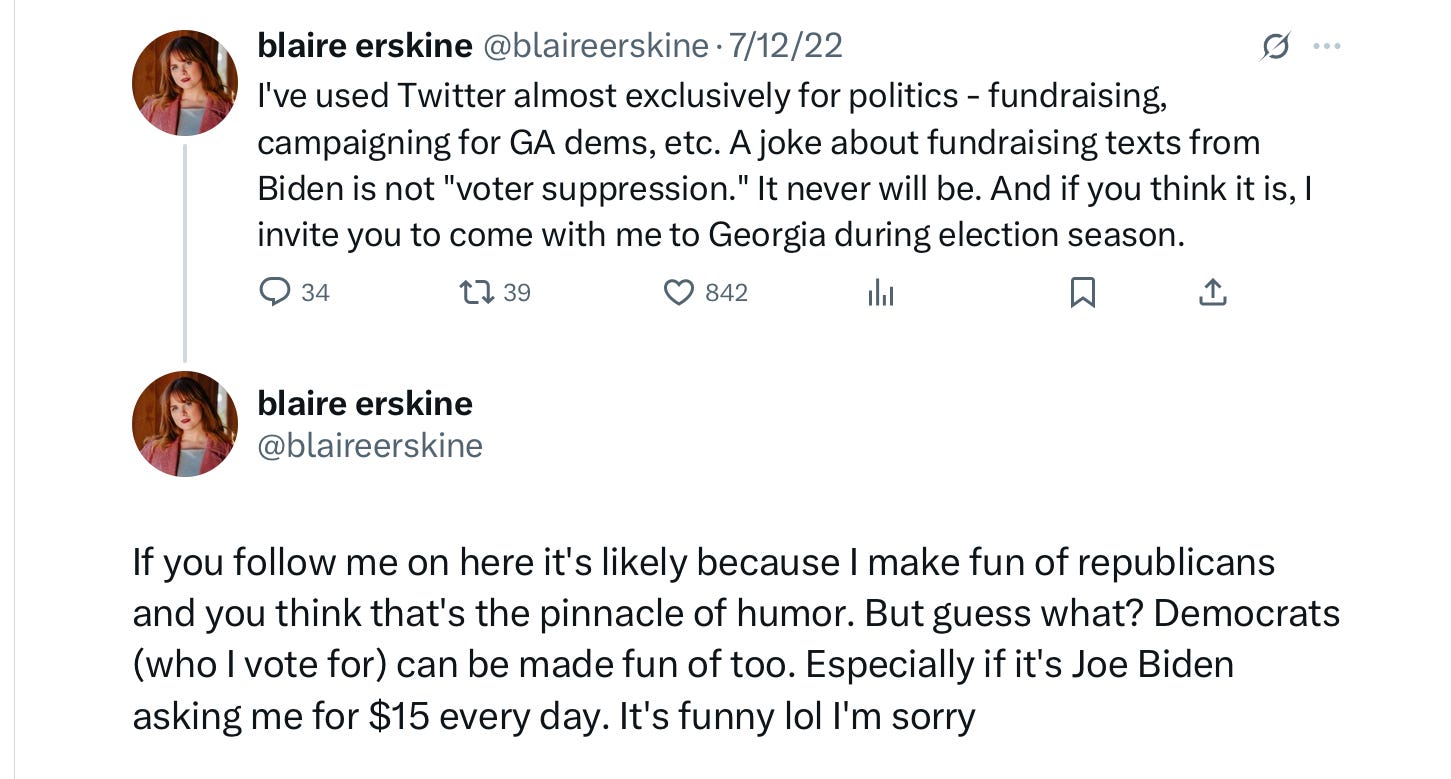The width and height of the screenshot is (1451, 779).
Task: Click the @blaireerskine handle in the top tweet
Action: point(595,45)
